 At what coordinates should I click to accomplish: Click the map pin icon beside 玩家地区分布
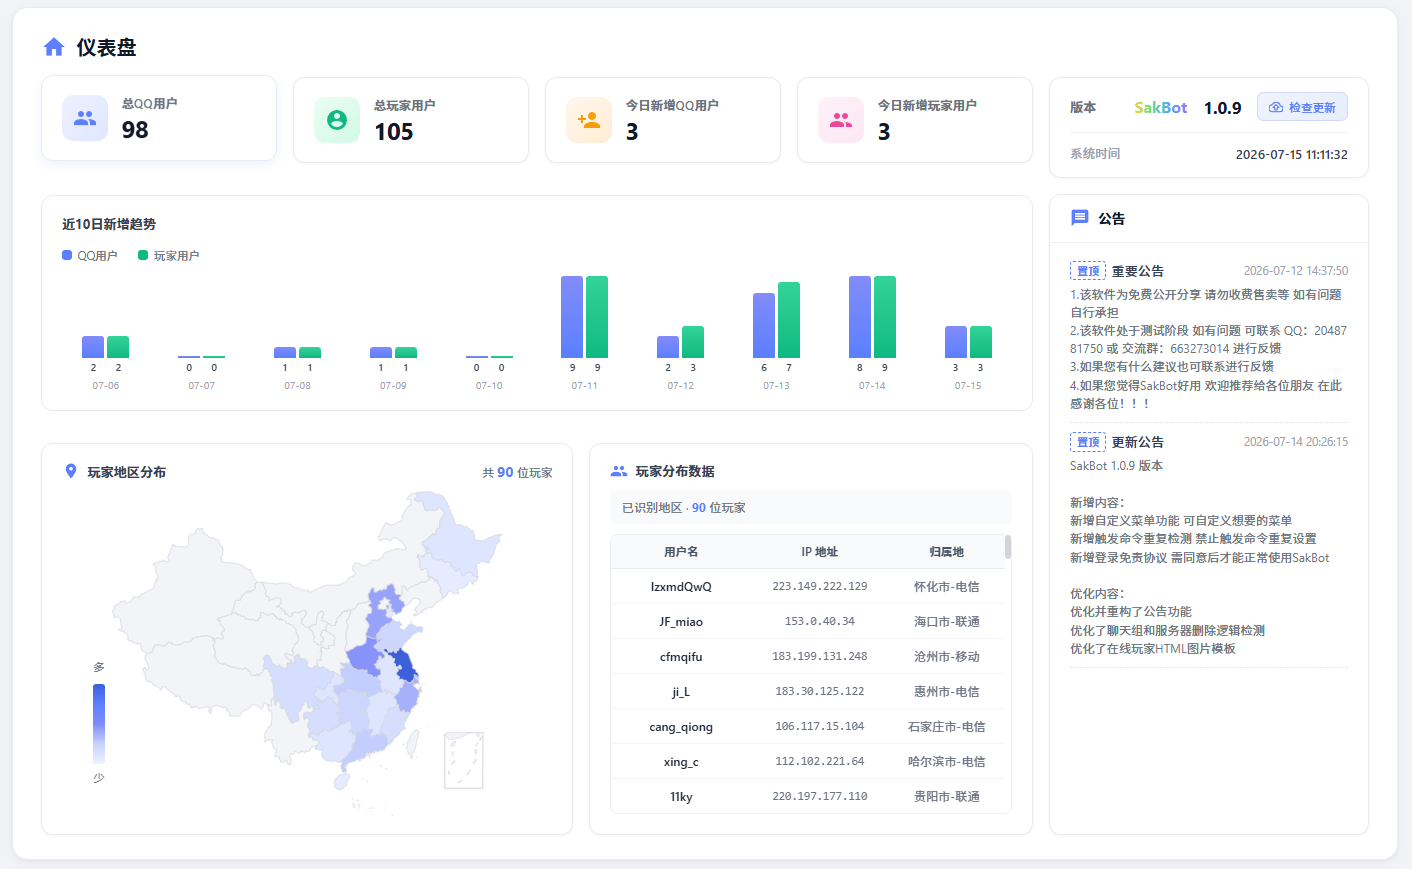point(71,471)
